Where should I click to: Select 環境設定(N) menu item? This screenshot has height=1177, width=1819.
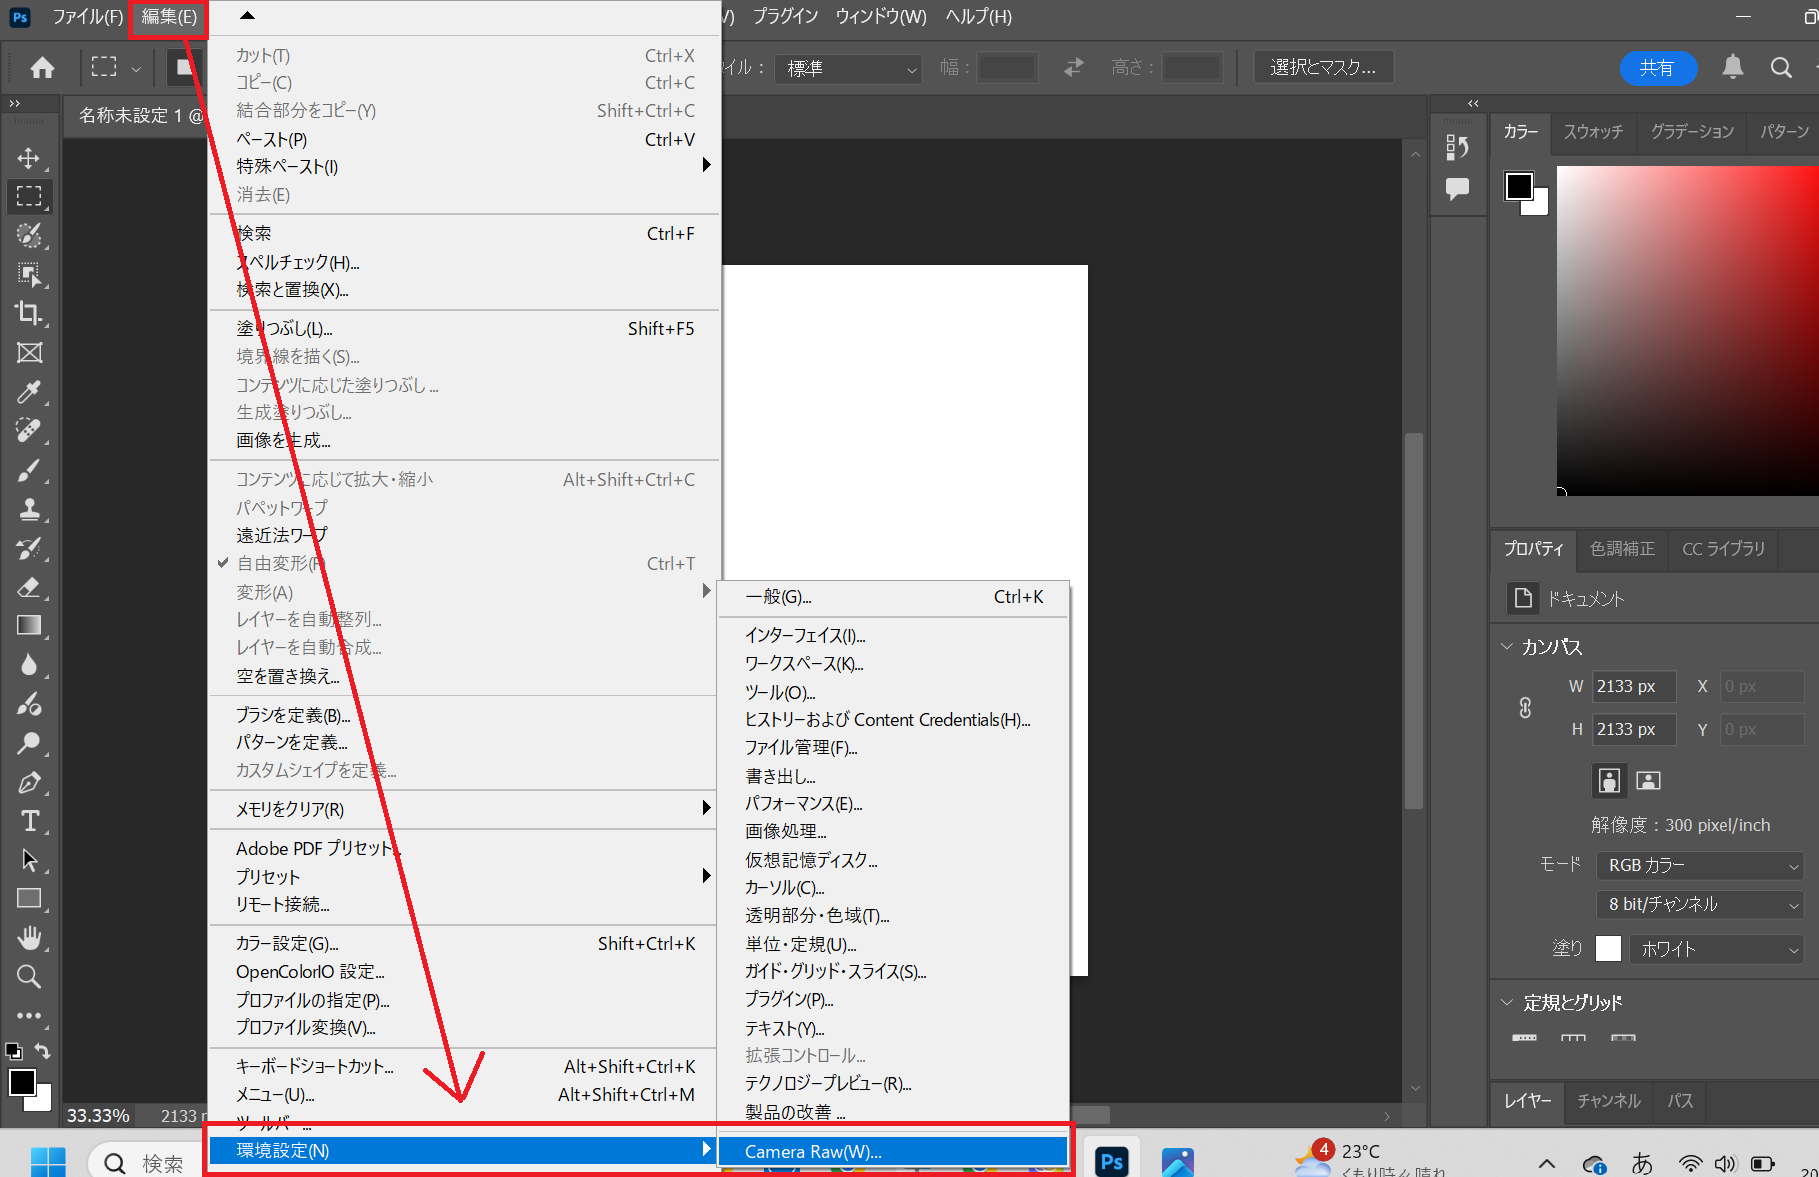(463, 1151)
